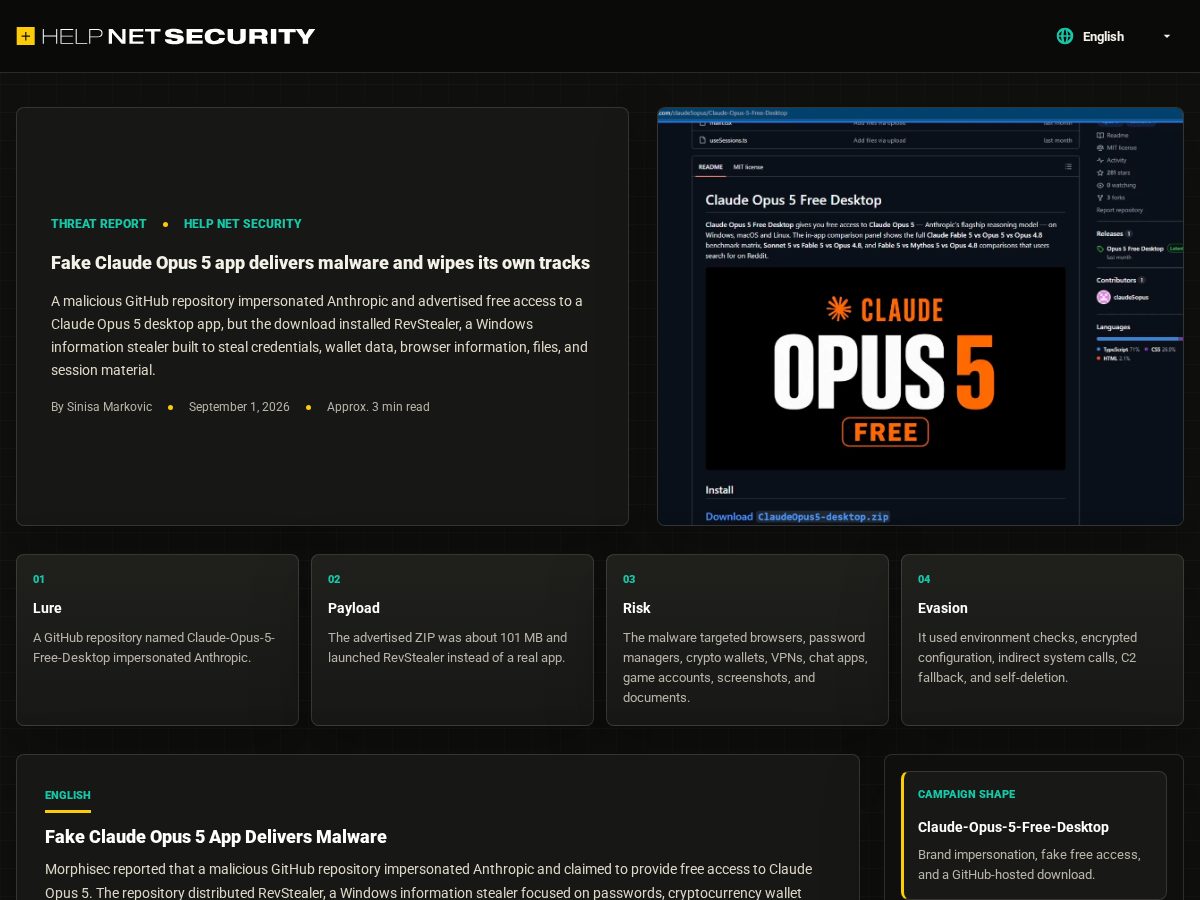
Task: Open the Help Net Security homepage wordmark
Action: click(x=178, y=36)
